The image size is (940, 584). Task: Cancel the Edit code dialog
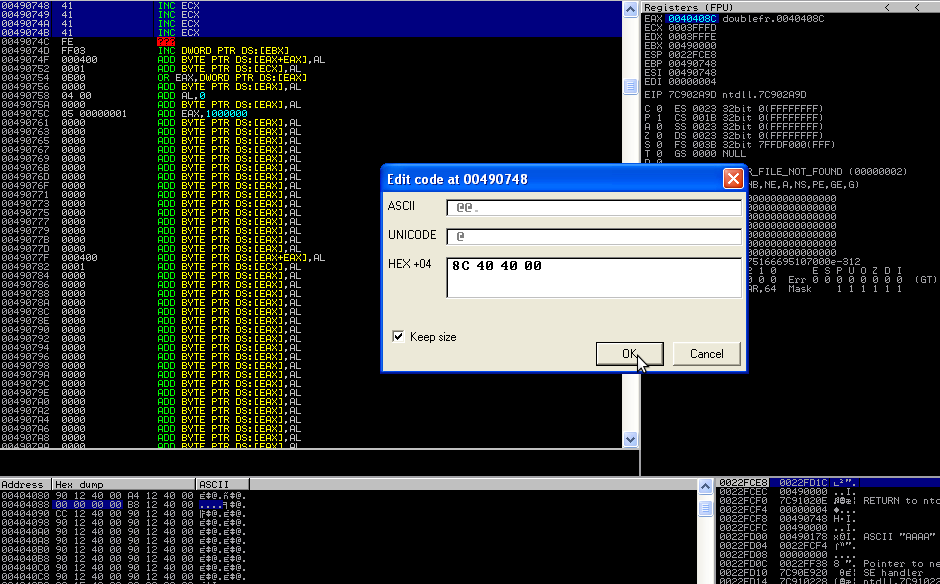click(707, 354)
